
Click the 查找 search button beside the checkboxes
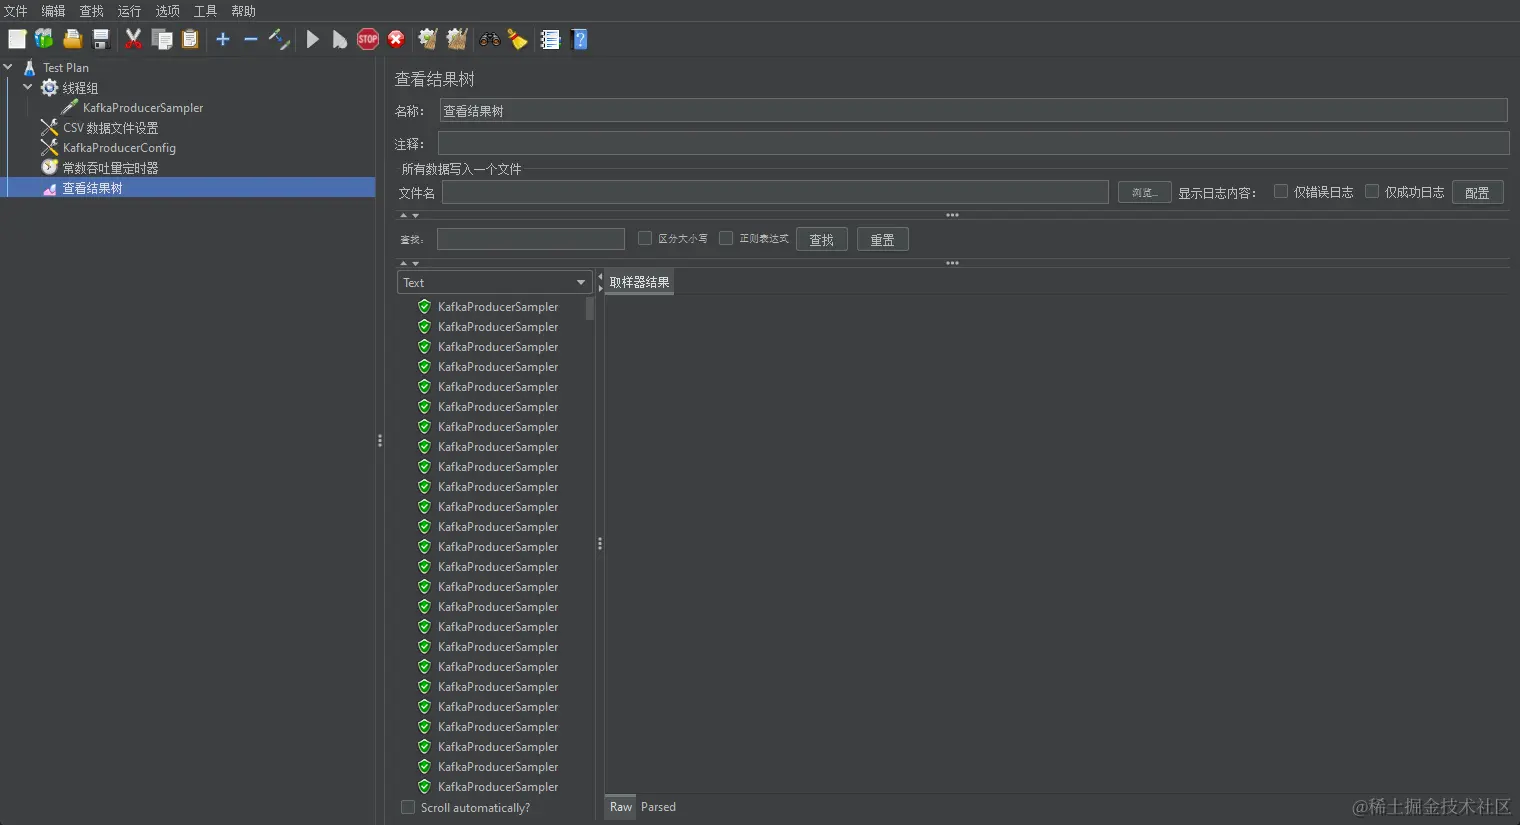[x=822, y=239]
